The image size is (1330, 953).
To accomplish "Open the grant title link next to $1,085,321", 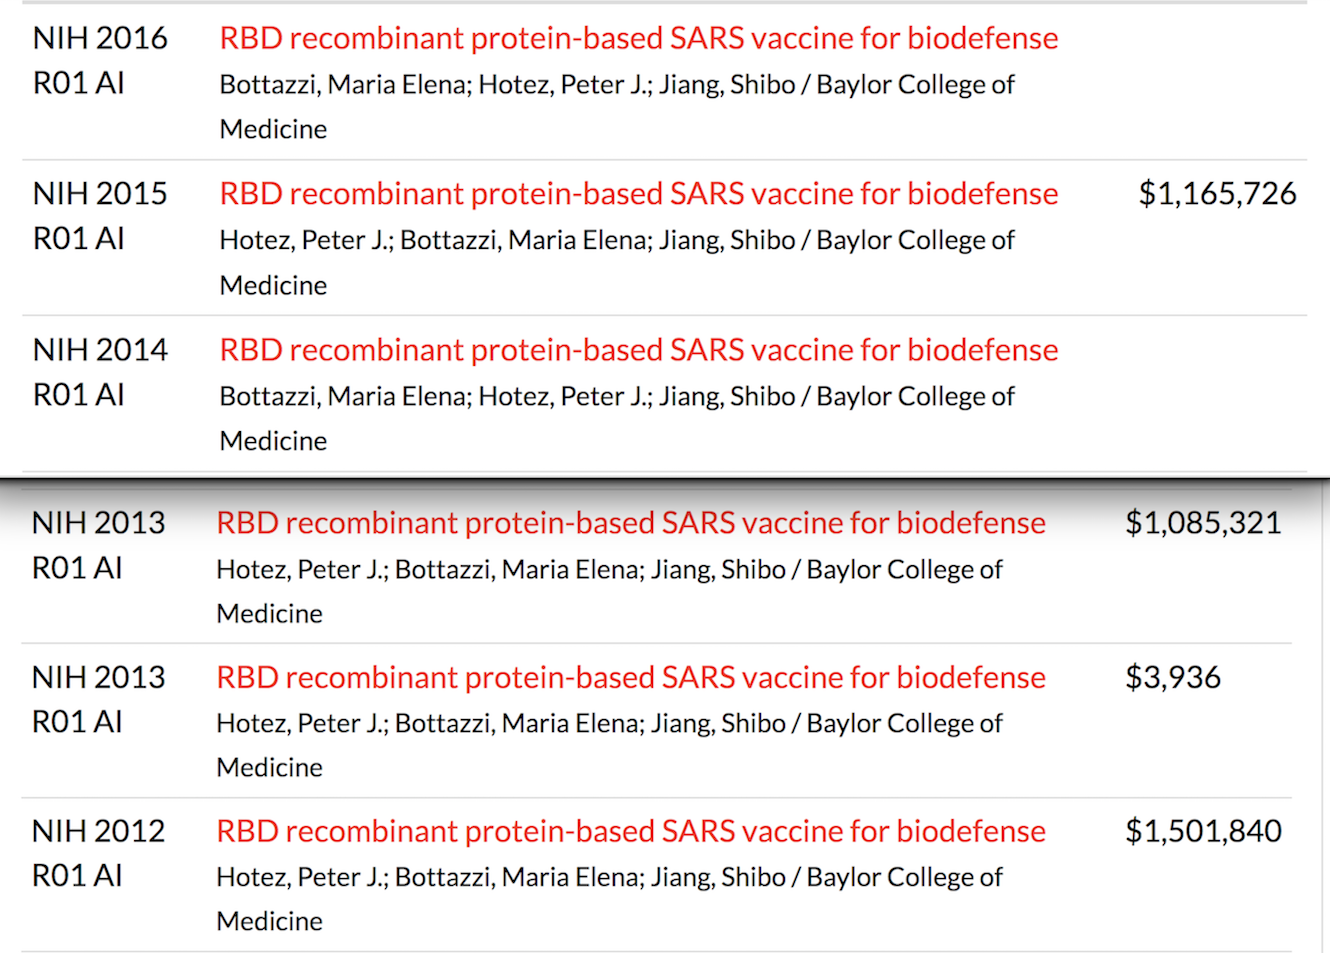I will [x=630, y=523].
